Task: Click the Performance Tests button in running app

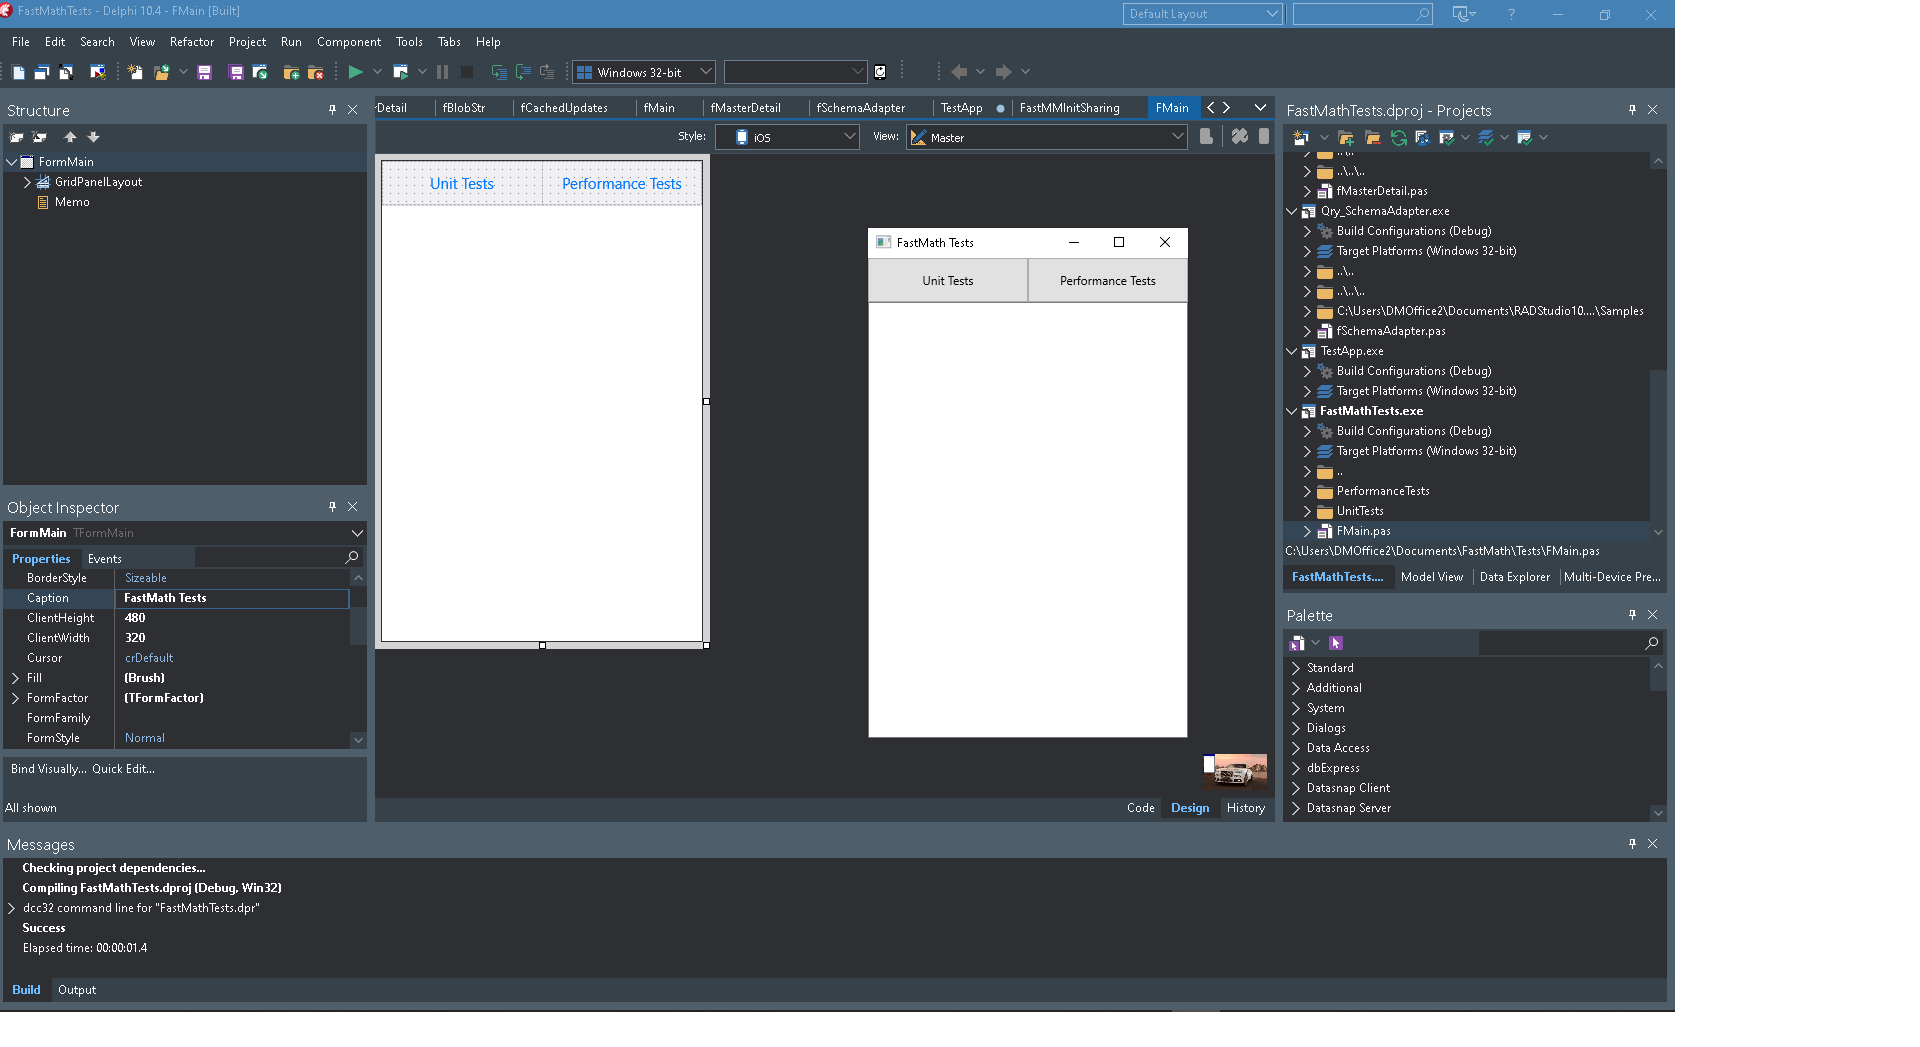Action: 1107,281
